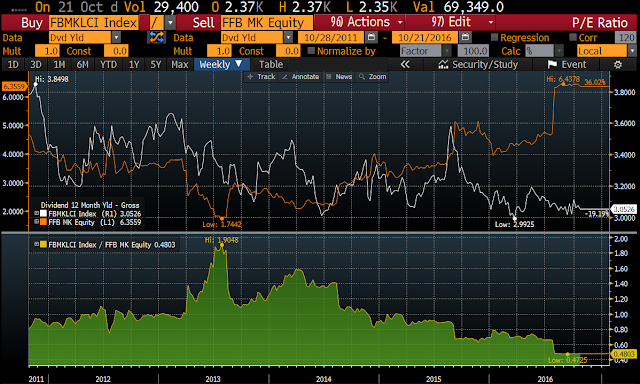Toggle the Normalize by checkbox
Screen dimensions: 640x384
point(311,51)
